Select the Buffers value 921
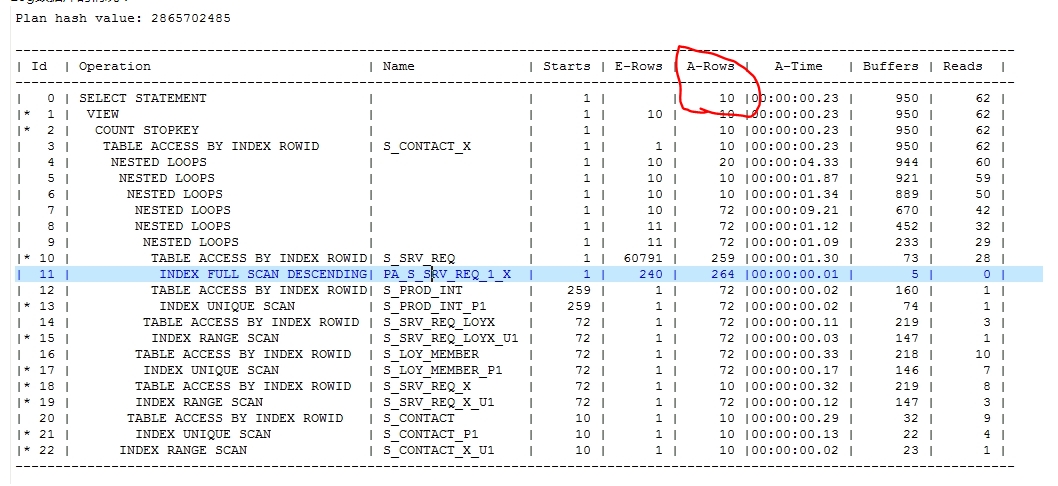The height and width of the screenshot is (486, 1058). [x=907, y=178]
